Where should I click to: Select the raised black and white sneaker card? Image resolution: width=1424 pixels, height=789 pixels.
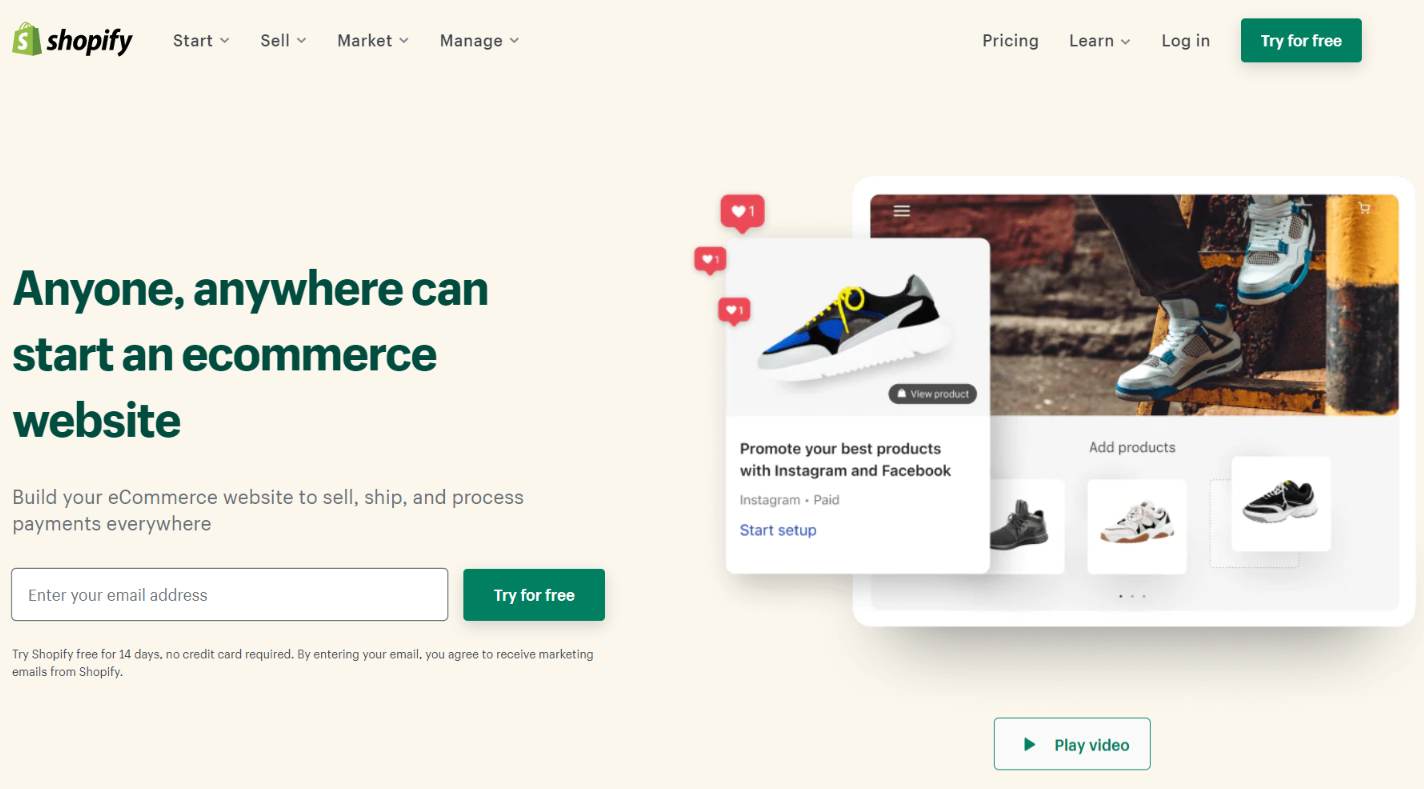1281,504
